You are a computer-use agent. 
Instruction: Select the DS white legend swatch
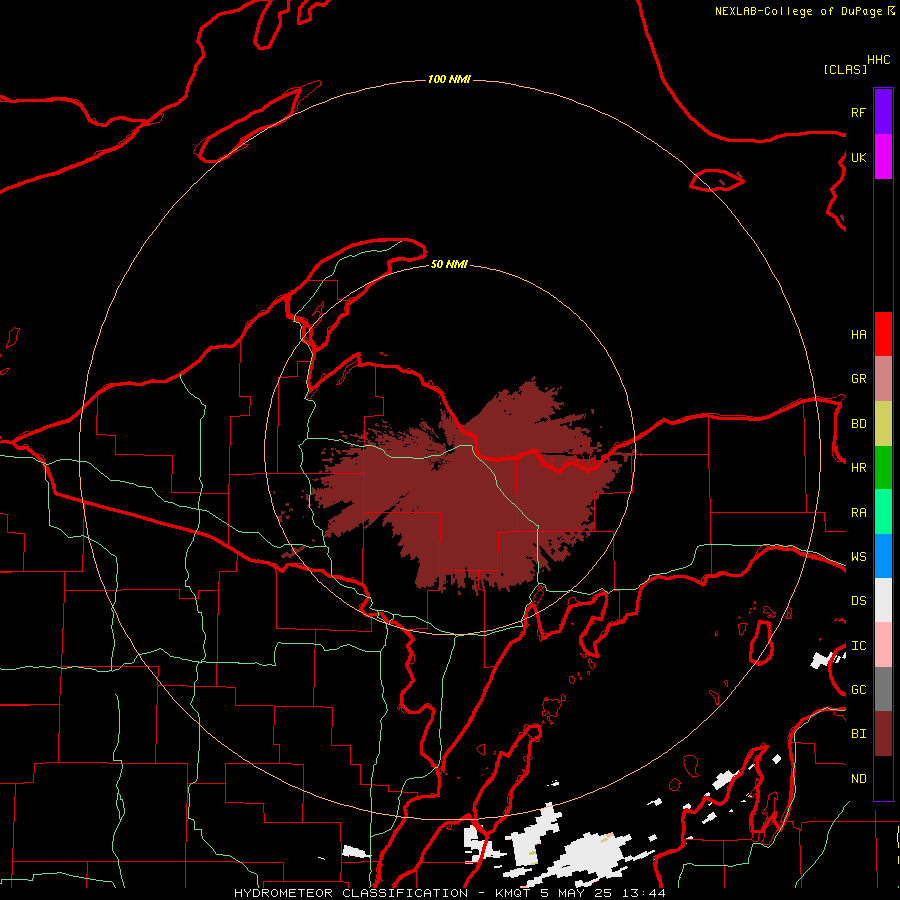pos(883,600)
